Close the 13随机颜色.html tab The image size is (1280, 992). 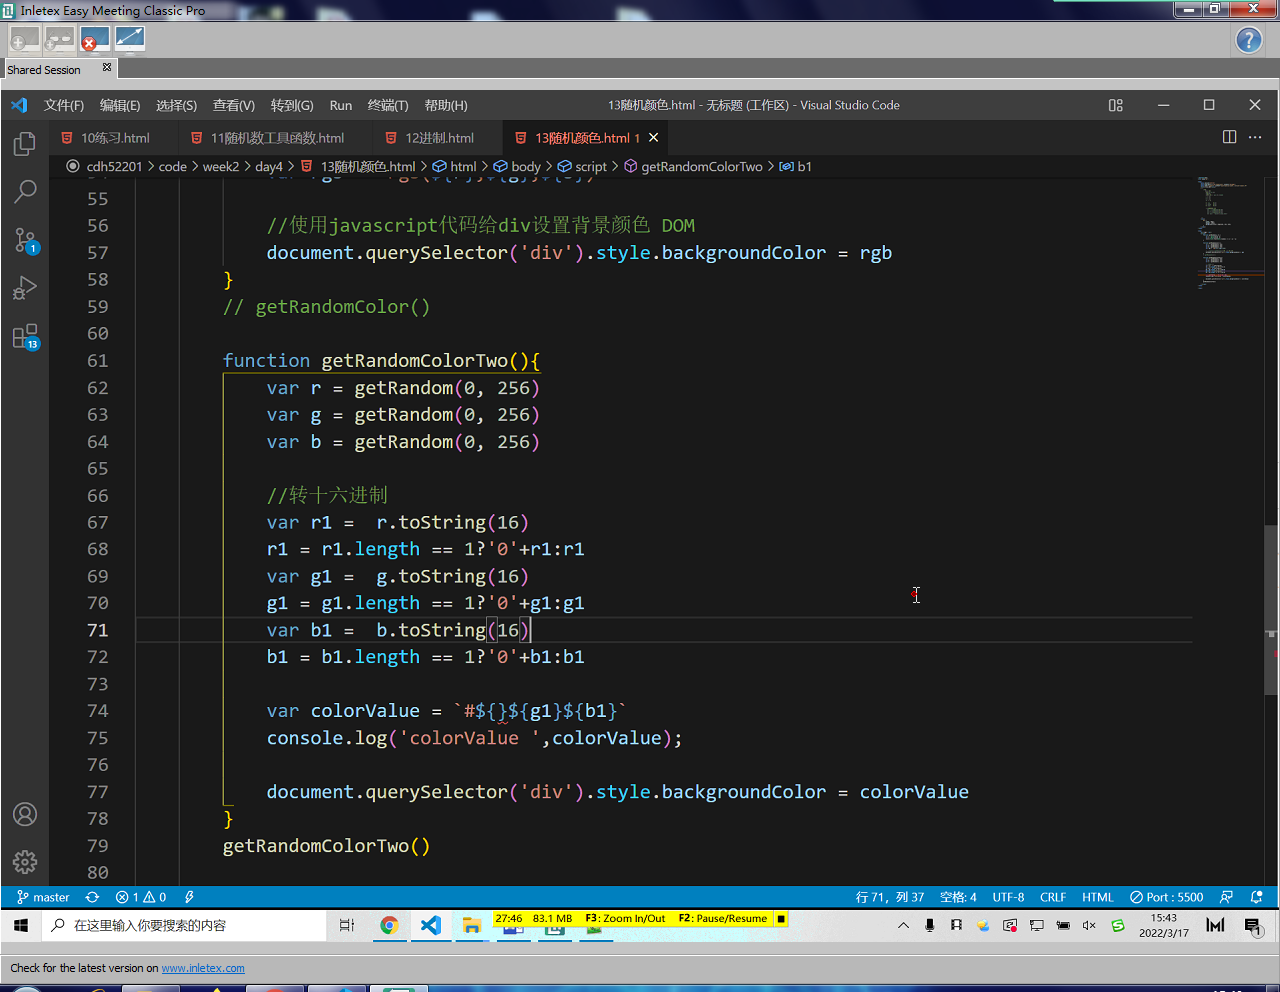654,138
